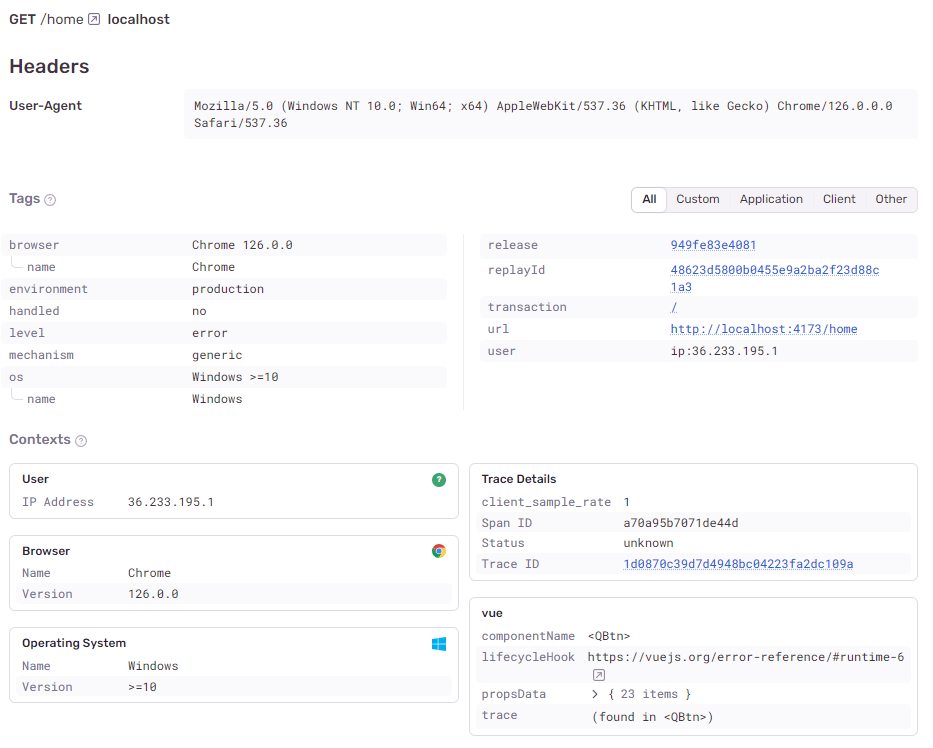The height and width of the screenshot is (748, 933).
Task: Show Application tags only
Action: coord(771,199)
